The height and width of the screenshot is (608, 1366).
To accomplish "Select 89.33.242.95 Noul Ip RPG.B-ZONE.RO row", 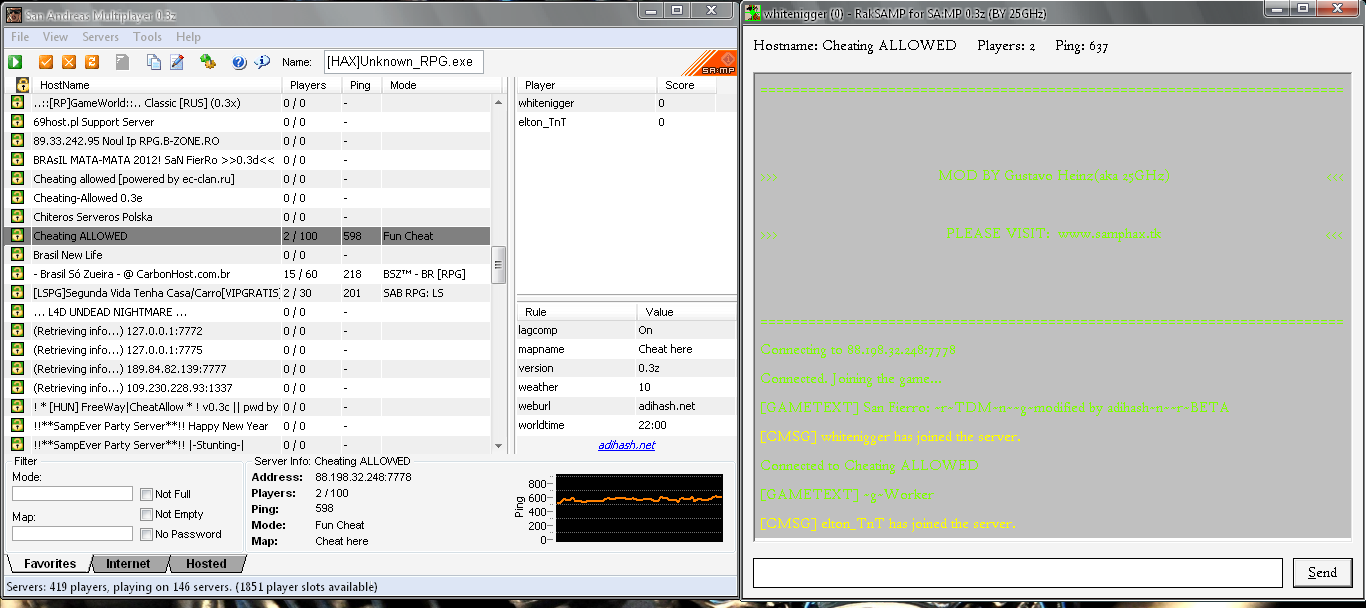I will click(250, 141).
